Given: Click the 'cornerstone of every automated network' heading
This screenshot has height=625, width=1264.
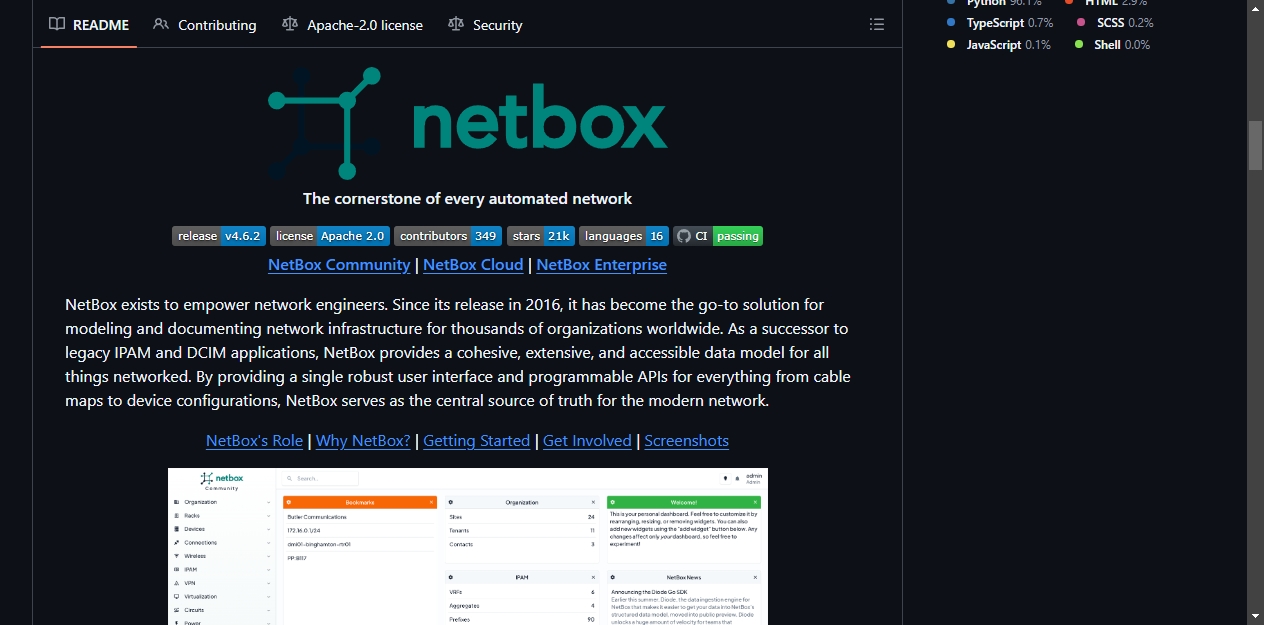Looking at the screenshot, I should [467, 199].
